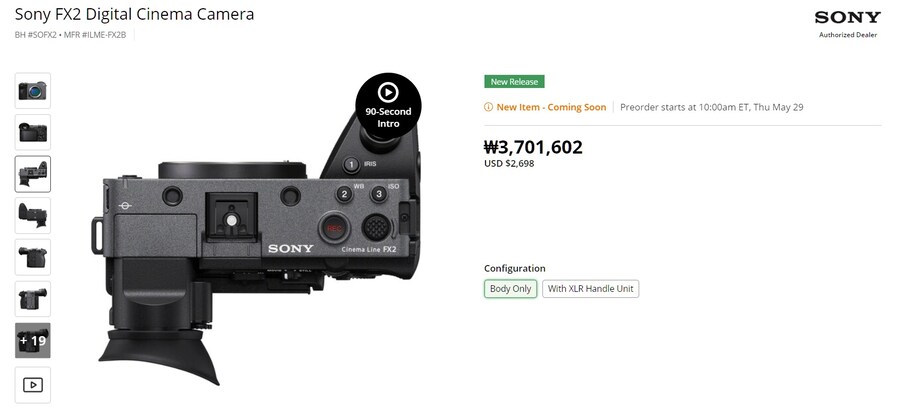Click the New Item - Coming Soon text
Screen dimensions: 900x417
click(x=551, y=107)
